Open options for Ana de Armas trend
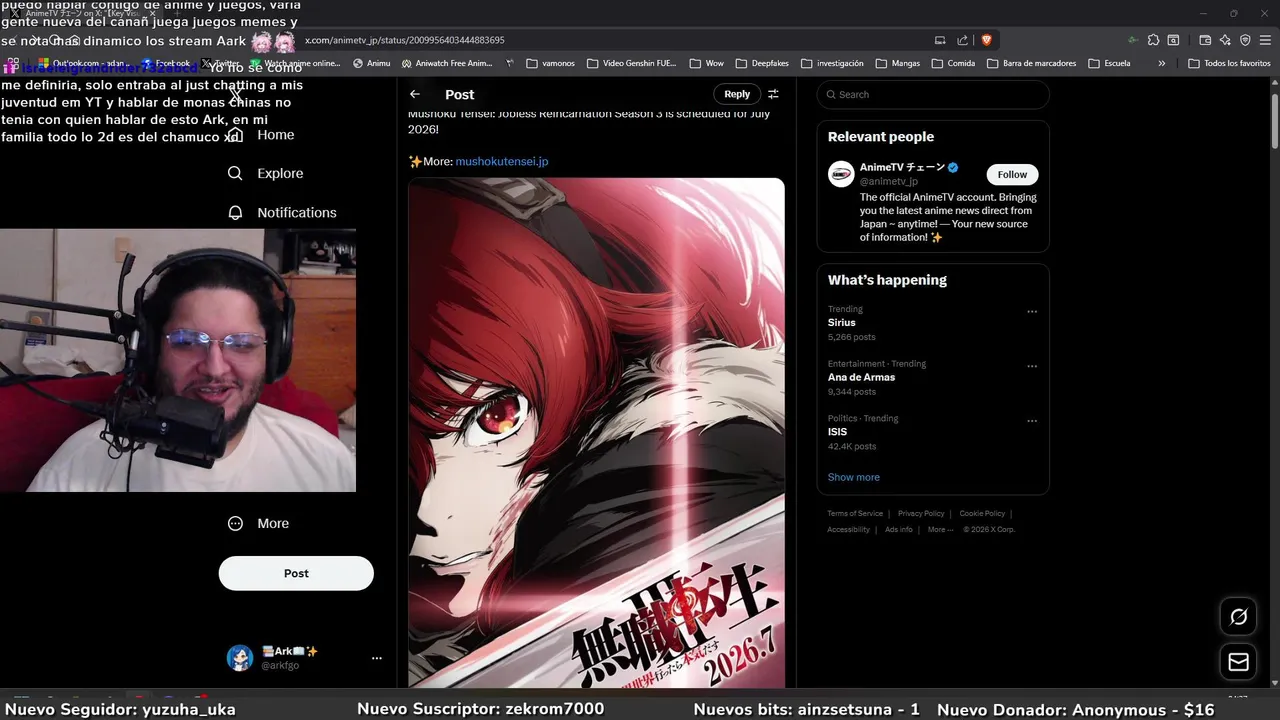1280x720 pixels. 1032,367
